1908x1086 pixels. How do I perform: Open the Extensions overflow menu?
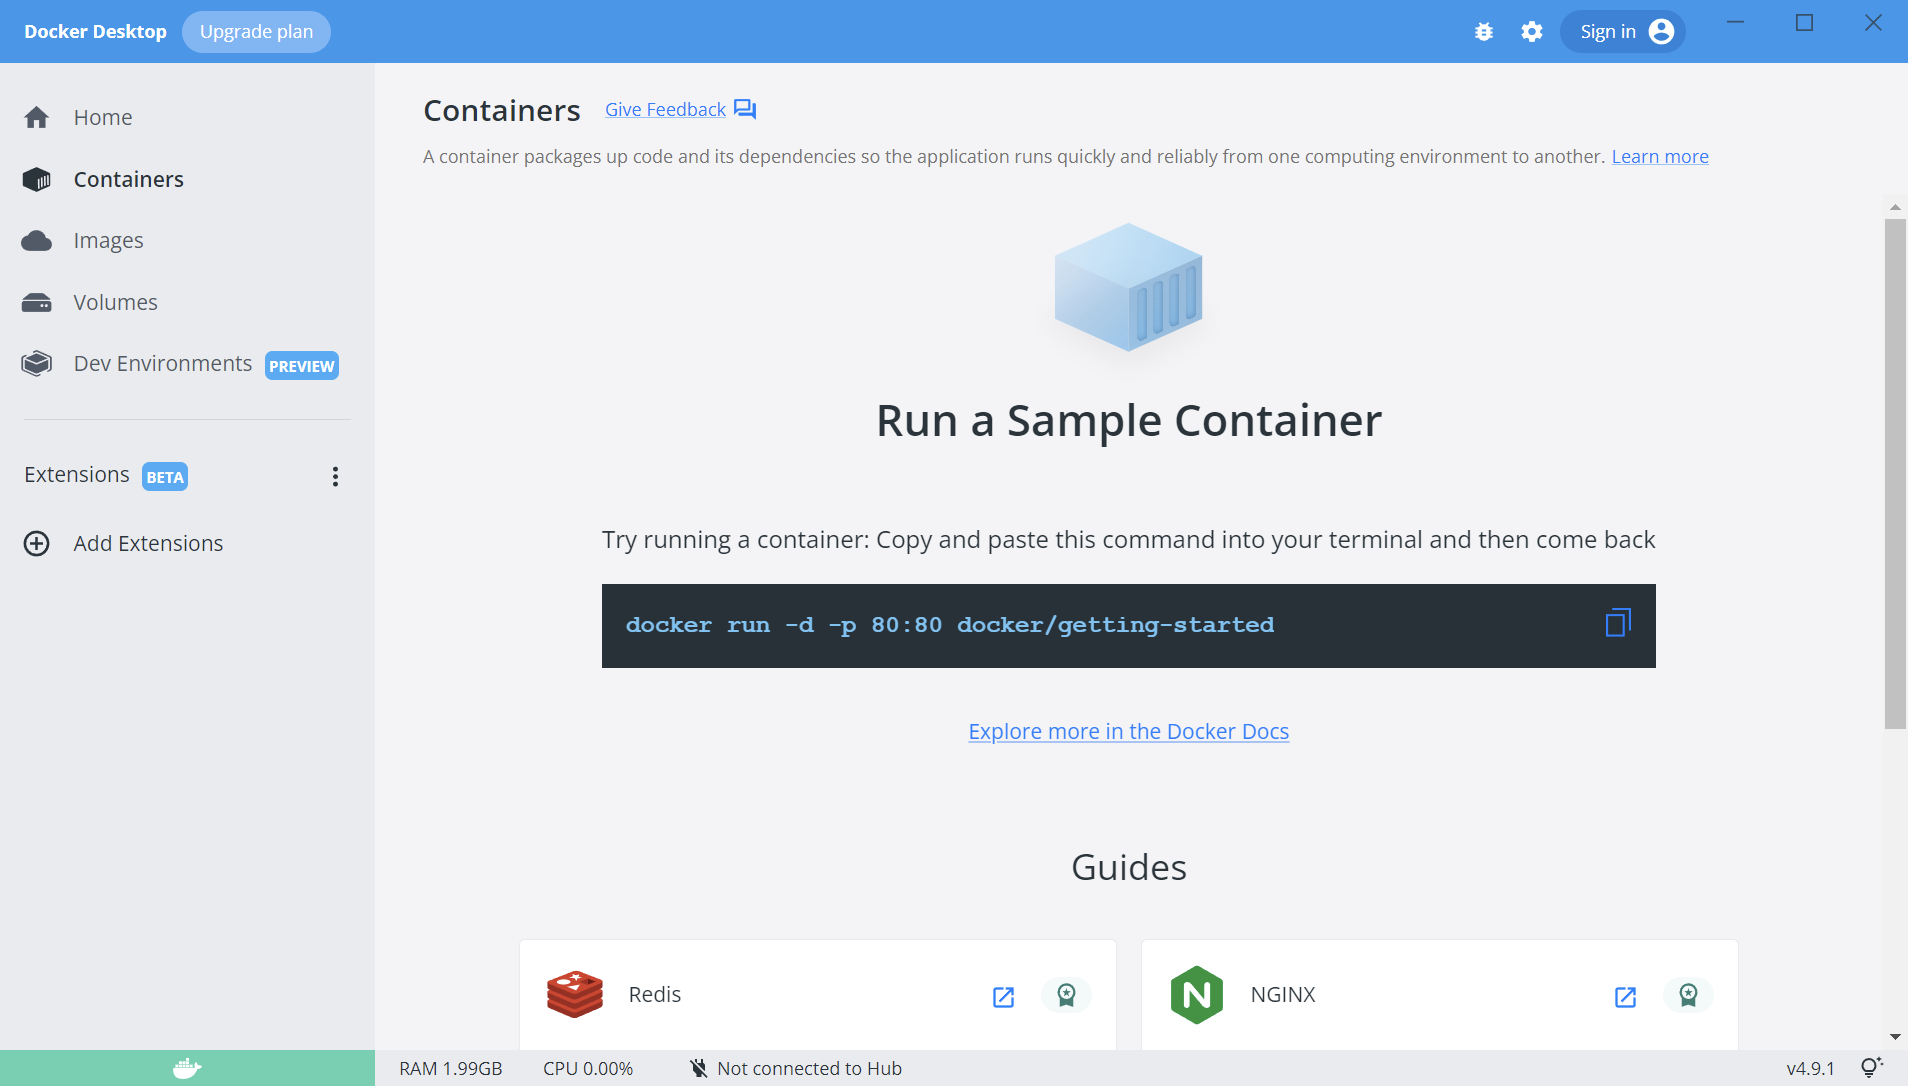click(335, 476)
